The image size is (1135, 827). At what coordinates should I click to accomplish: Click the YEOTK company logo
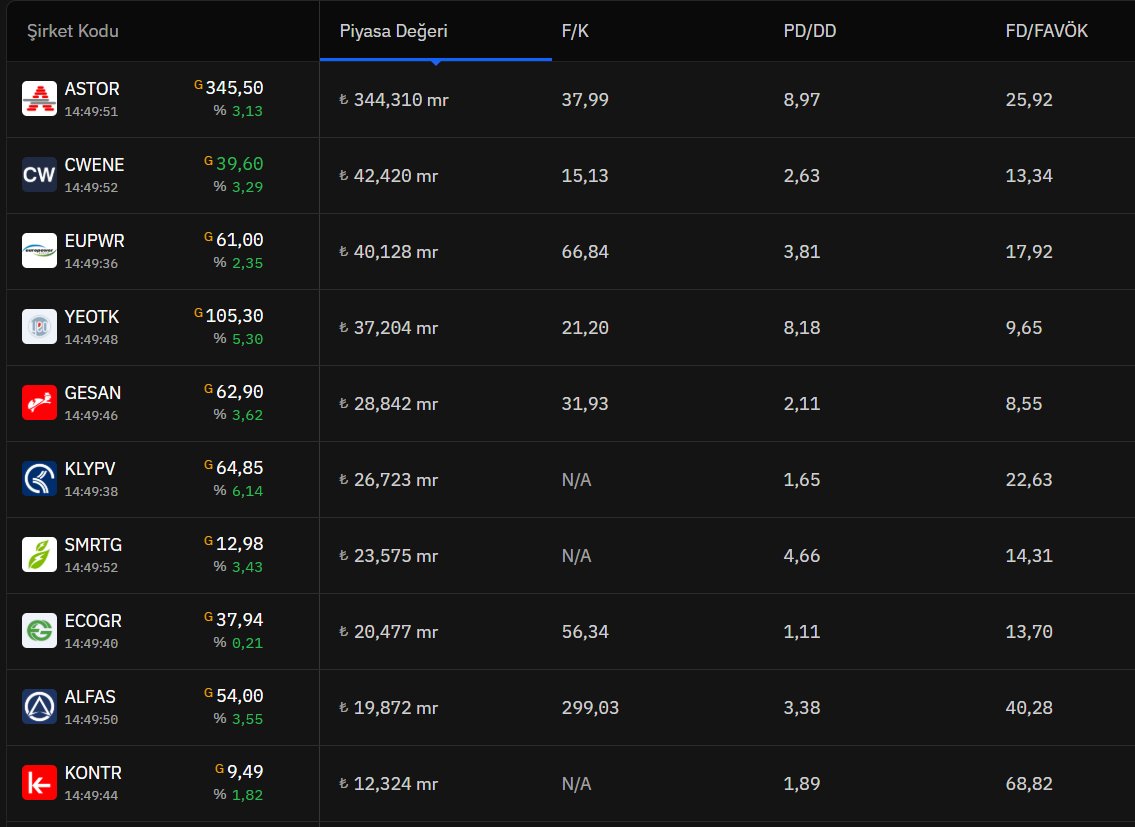[39, 327]
